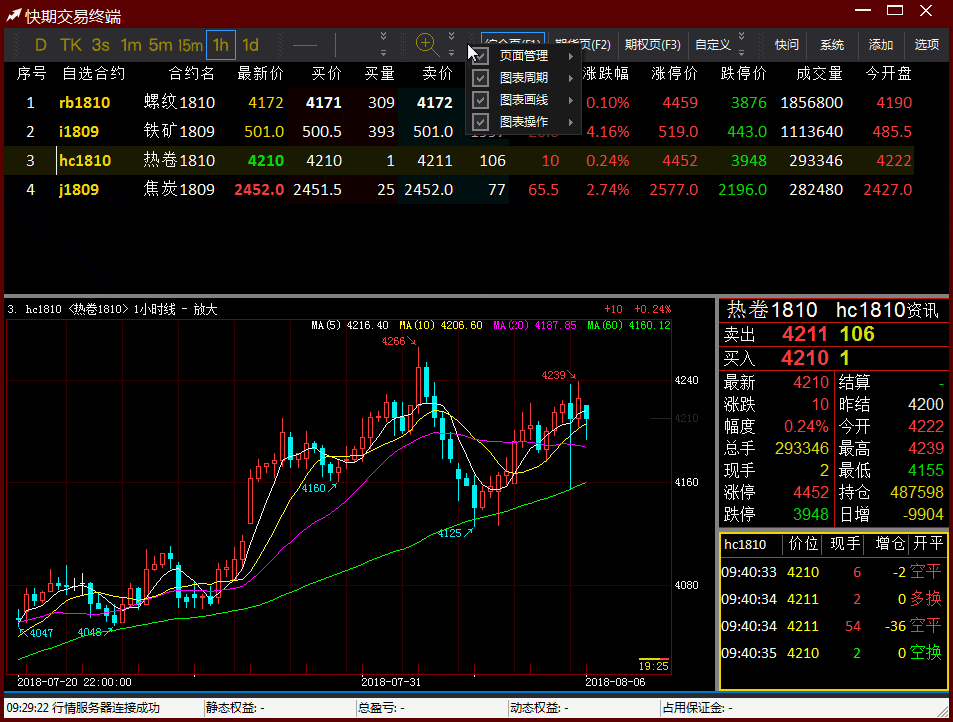Select the 1h period button

pyautogui.click(x=220, y=45)
